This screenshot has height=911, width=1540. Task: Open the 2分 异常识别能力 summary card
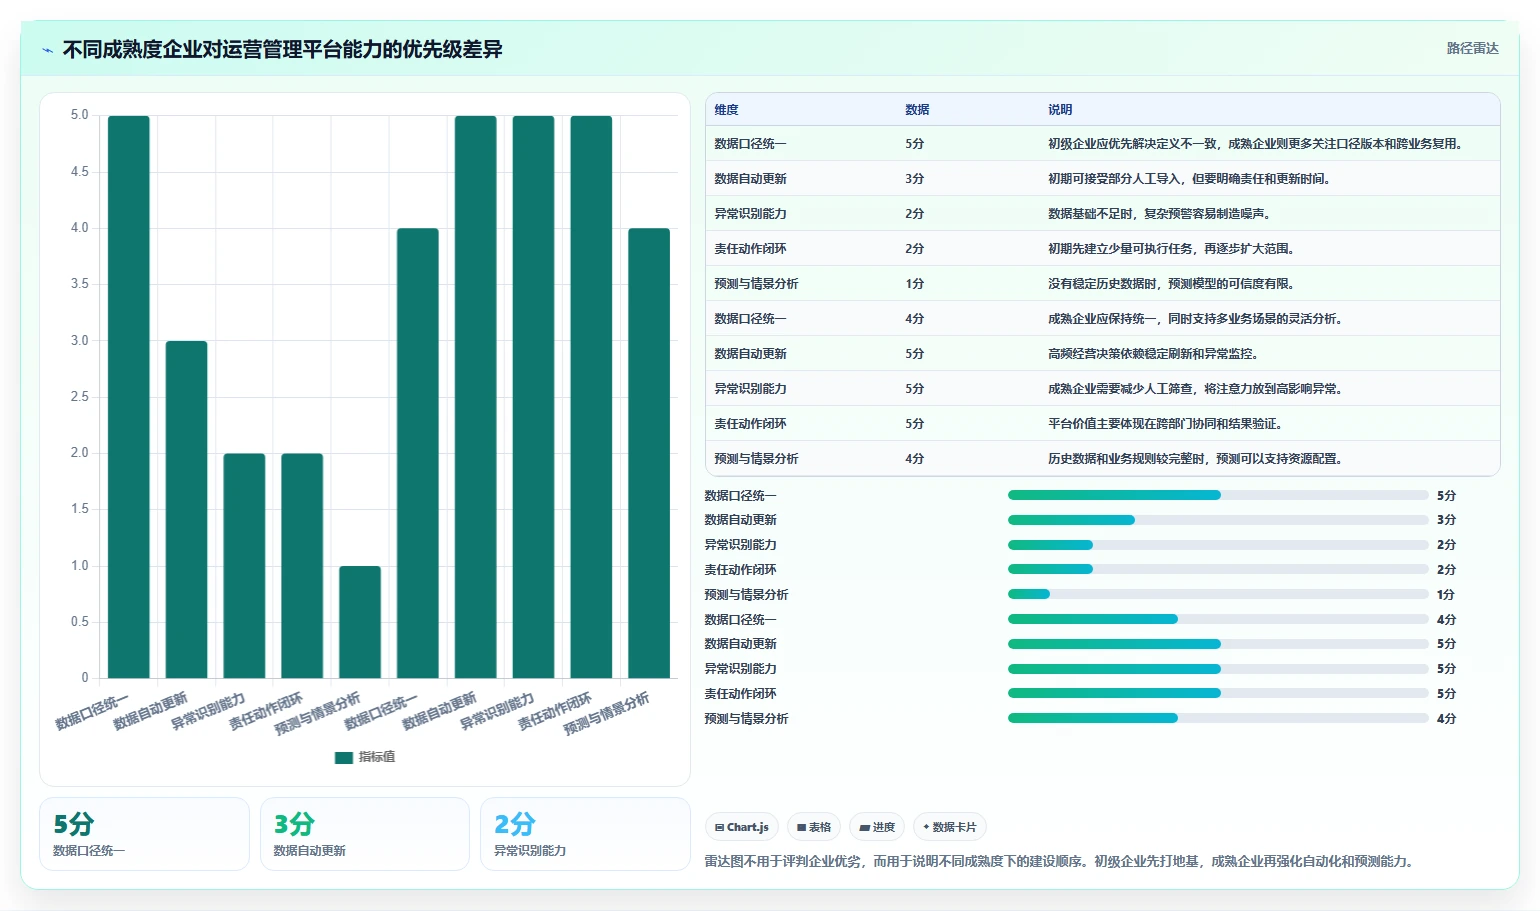click(585, 834)
